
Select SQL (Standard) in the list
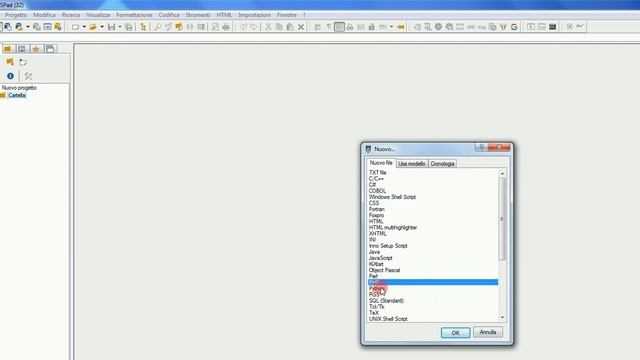click(386, 300)
